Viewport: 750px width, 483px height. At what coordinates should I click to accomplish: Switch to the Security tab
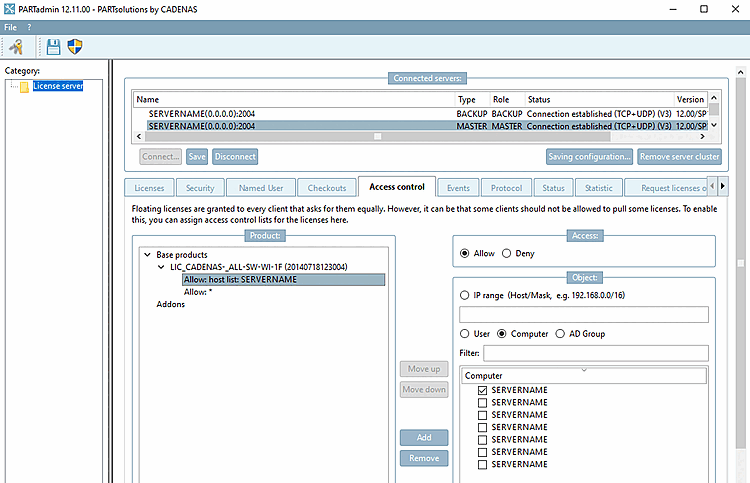[200, 188]
